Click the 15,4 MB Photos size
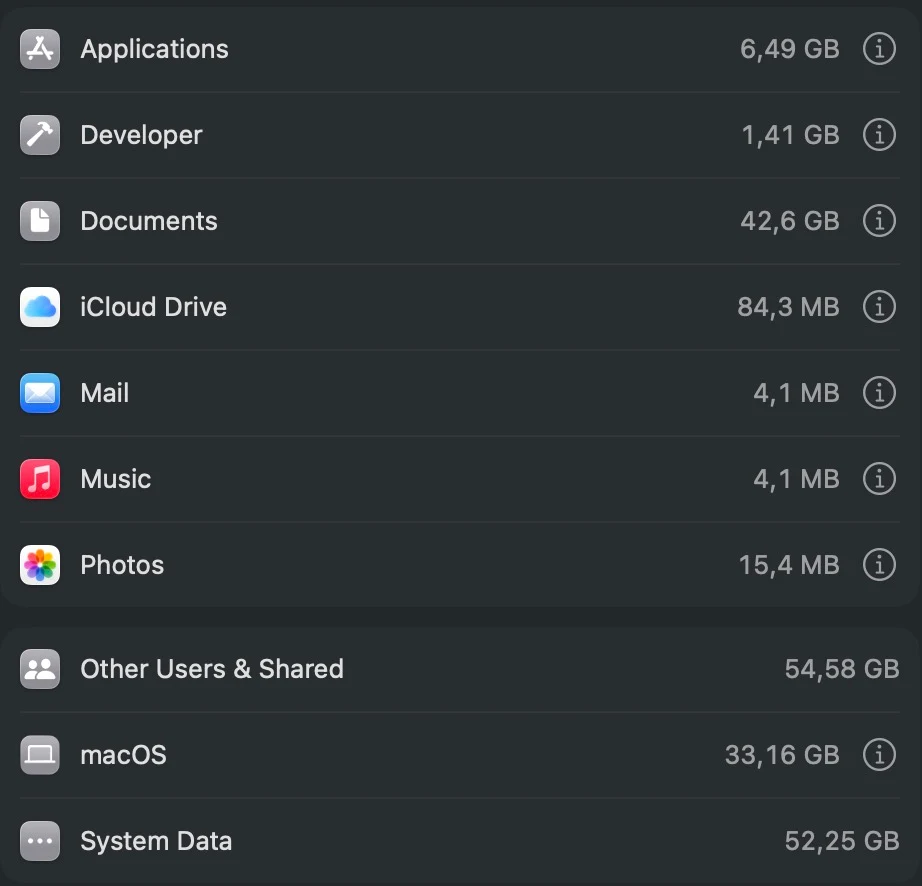The image size is (922, 886). tap(789, 565)
